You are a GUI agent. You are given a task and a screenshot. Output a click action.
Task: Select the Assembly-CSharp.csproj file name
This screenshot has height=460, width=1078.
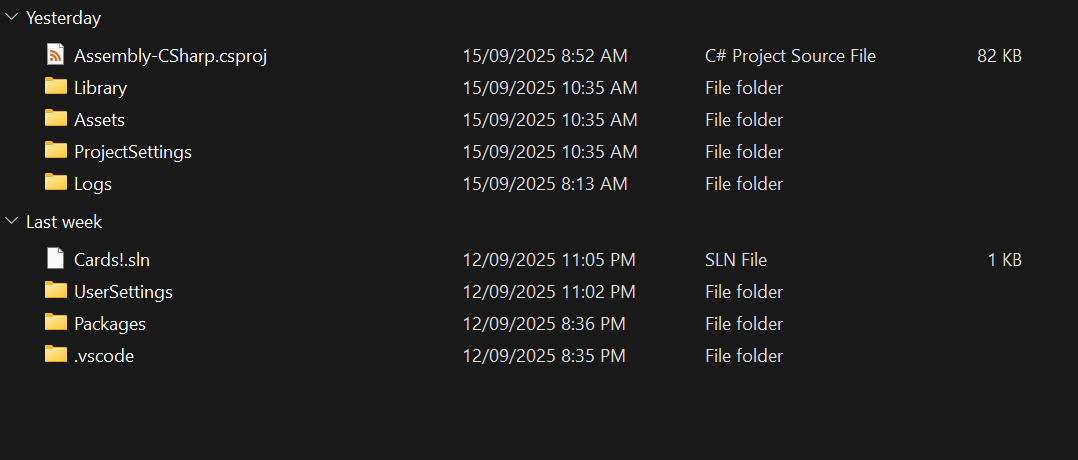(170, 56)
